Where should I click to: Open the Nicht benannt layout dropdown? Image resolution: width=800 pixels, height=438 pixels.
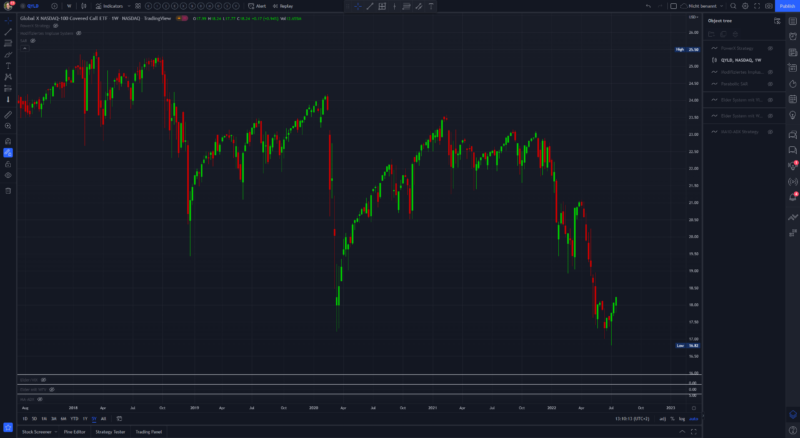pos(702,6)
